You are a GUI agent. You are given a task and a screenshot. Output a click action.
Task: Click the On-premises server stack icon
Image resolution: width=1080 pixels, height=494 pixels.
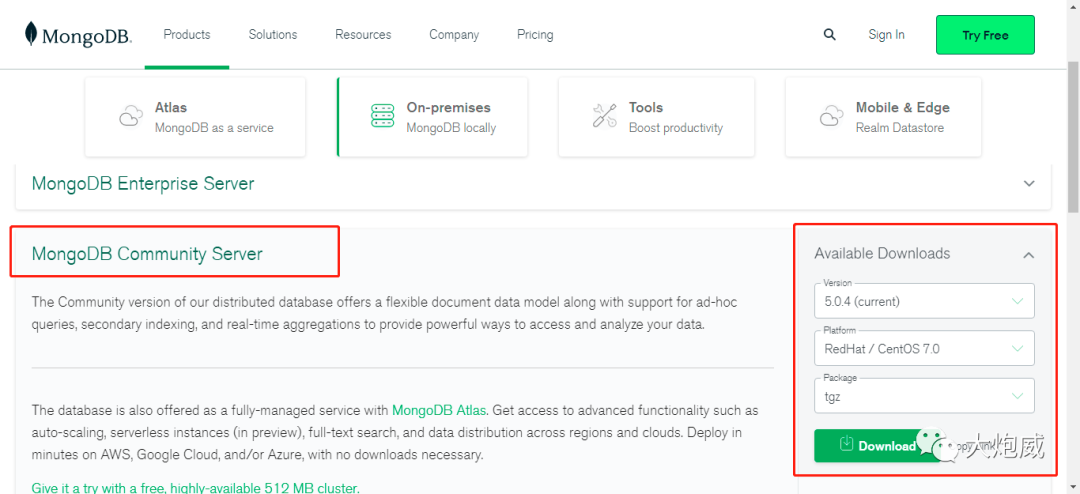point(382,116)
